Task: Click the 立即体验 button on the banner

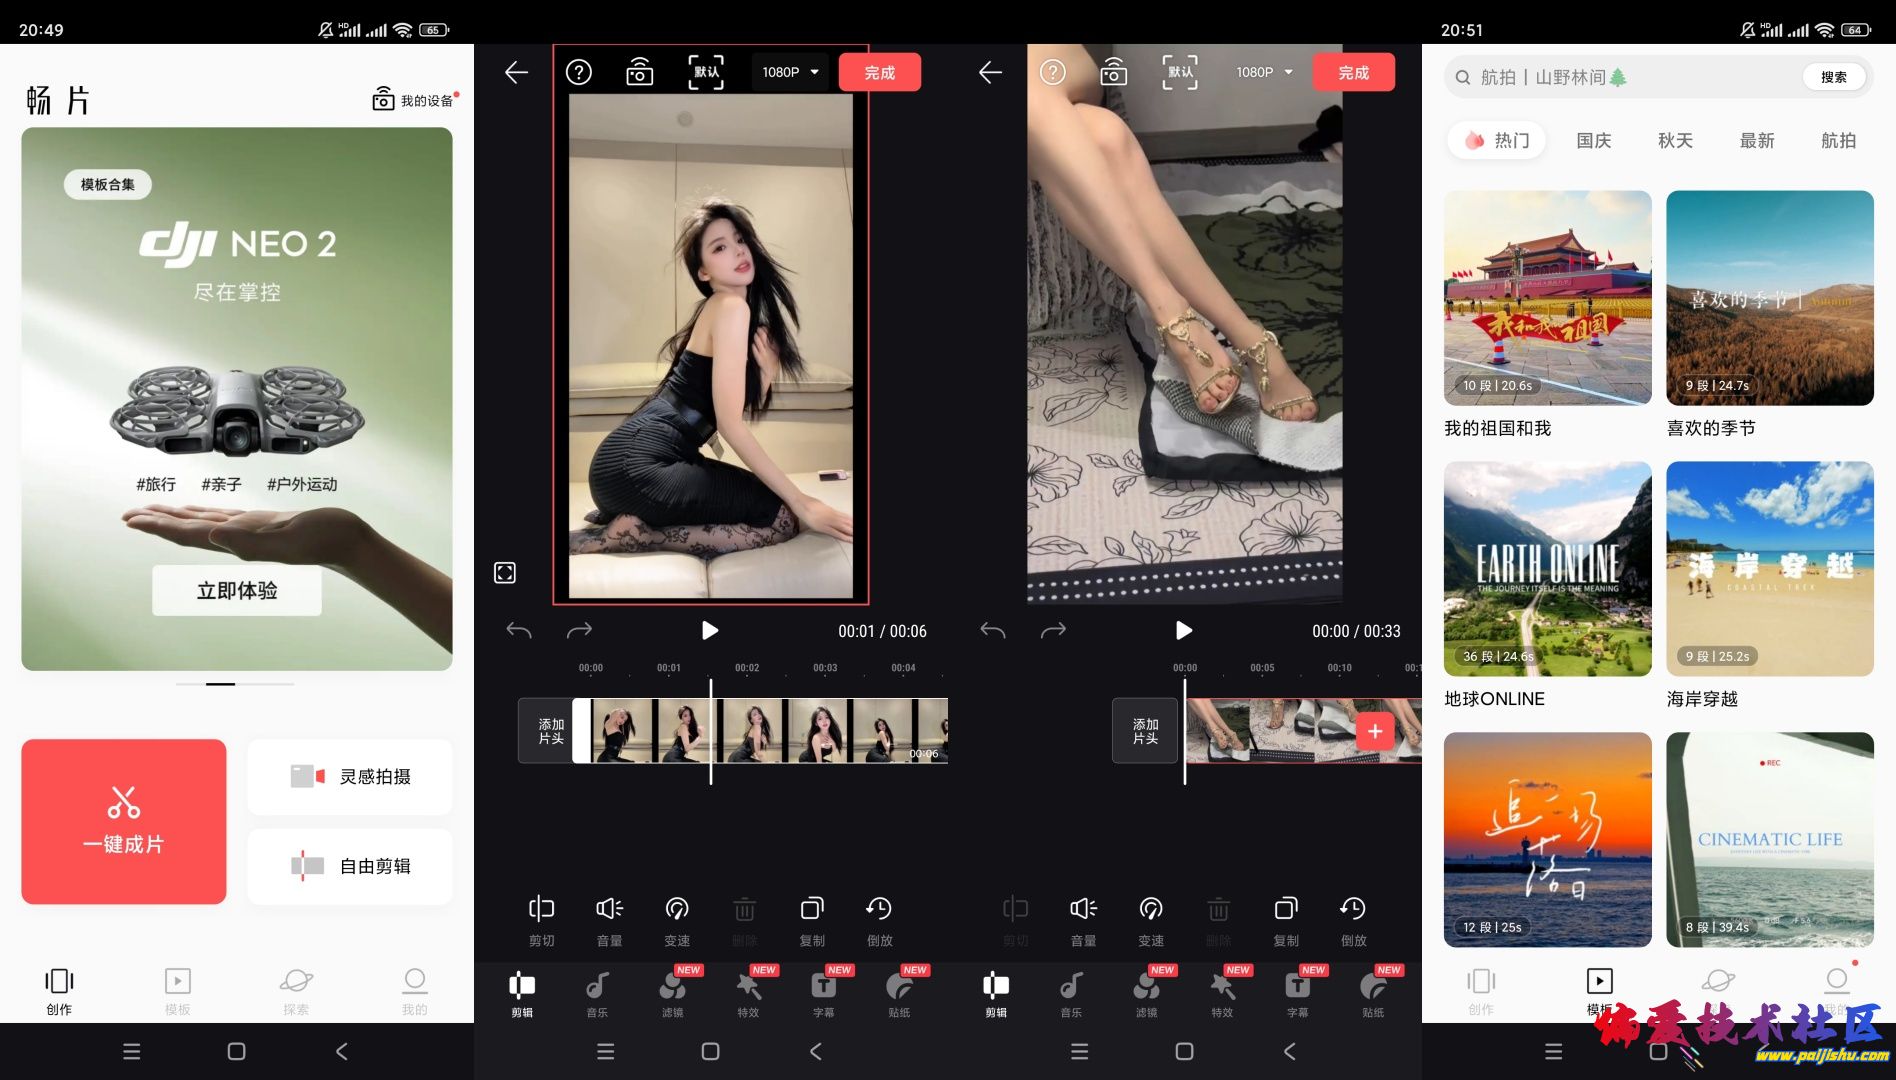Action: coord(237,591)
